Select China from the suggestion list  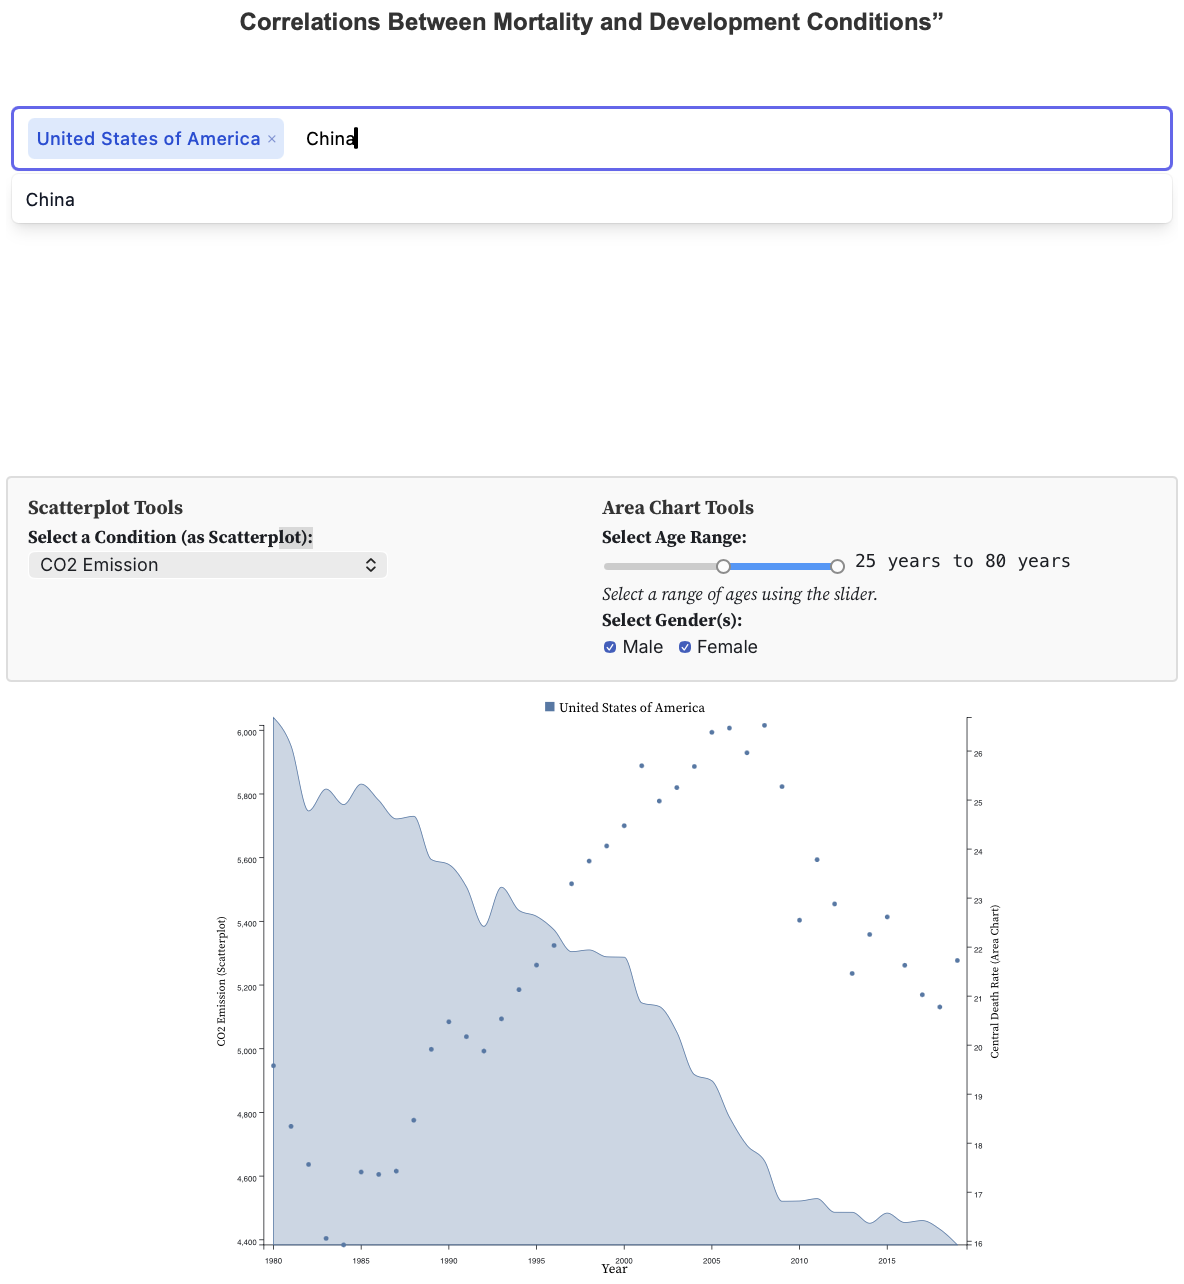coord(50,200)
